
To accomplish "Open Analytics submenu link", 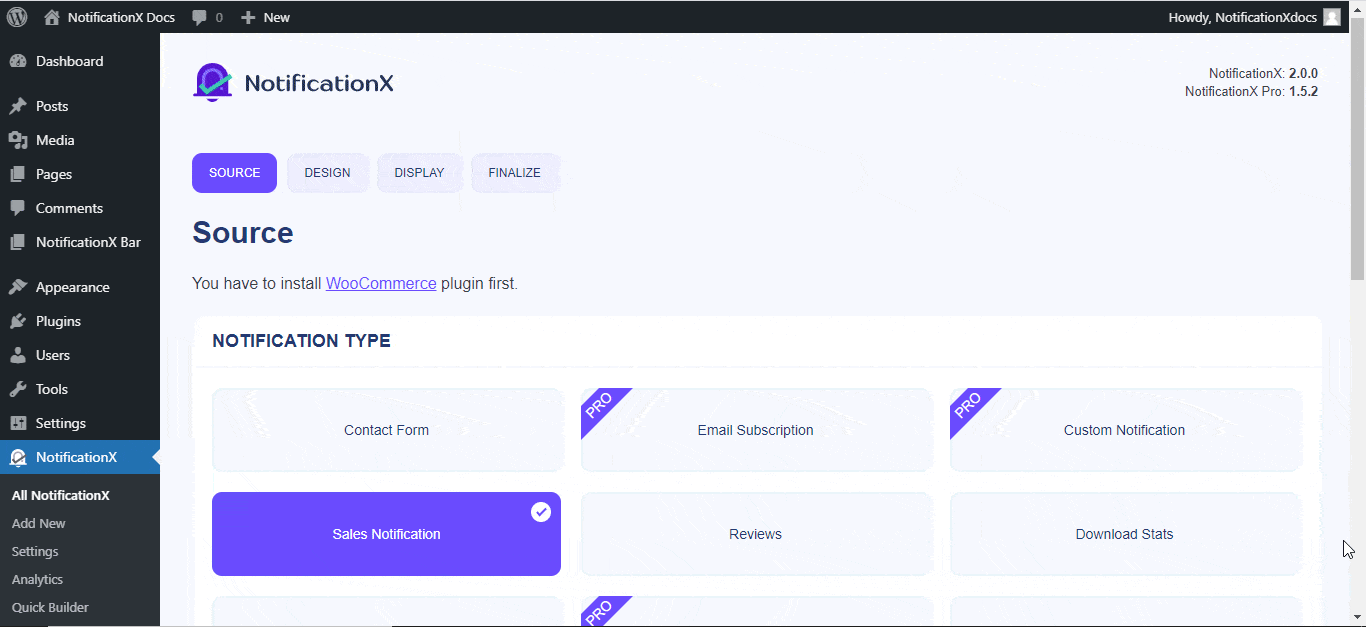I will click(x=37, y=579).
